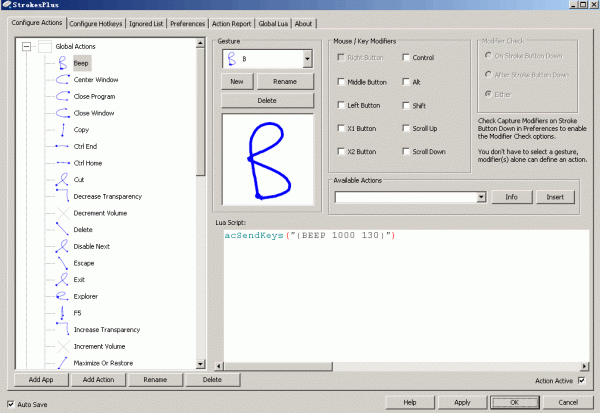Screen dimensions: 600x413
Task: Collapse the Global Actions tree node
Action: 26,46
